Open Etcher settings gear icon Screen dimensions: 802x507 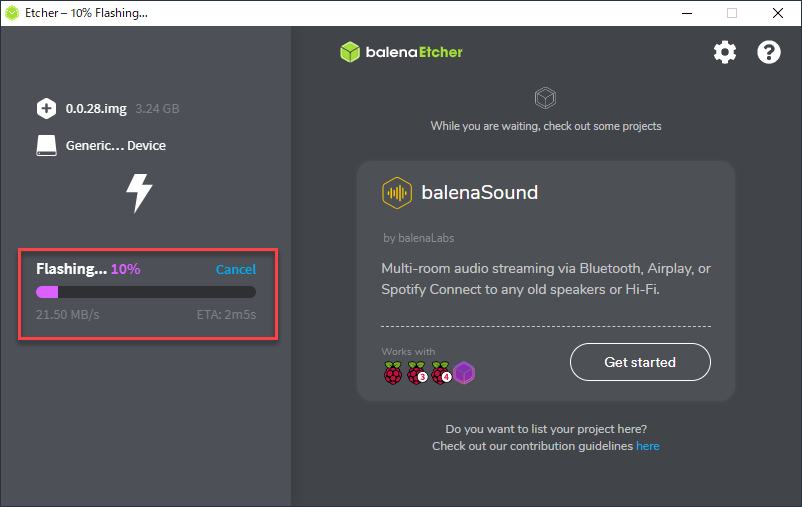pos(725,52)
